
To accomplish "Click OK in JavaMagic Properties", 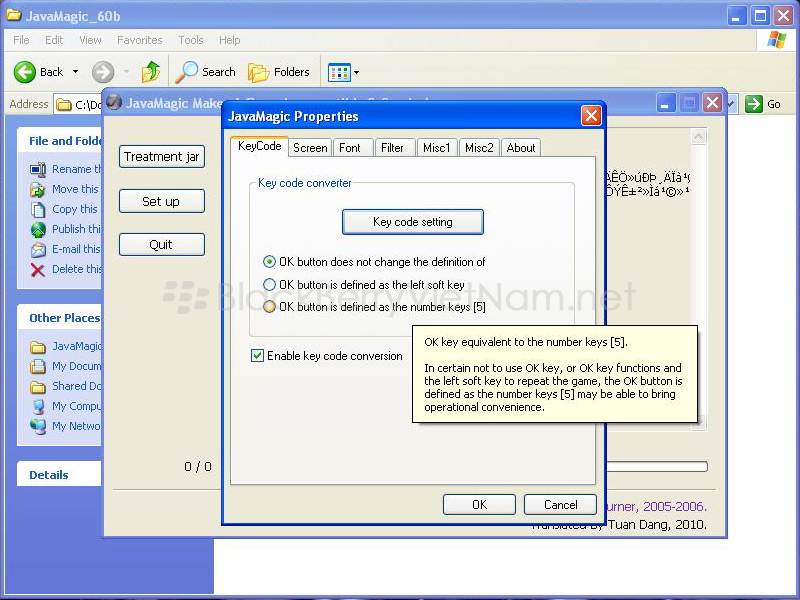I will [x=479, y=505].
